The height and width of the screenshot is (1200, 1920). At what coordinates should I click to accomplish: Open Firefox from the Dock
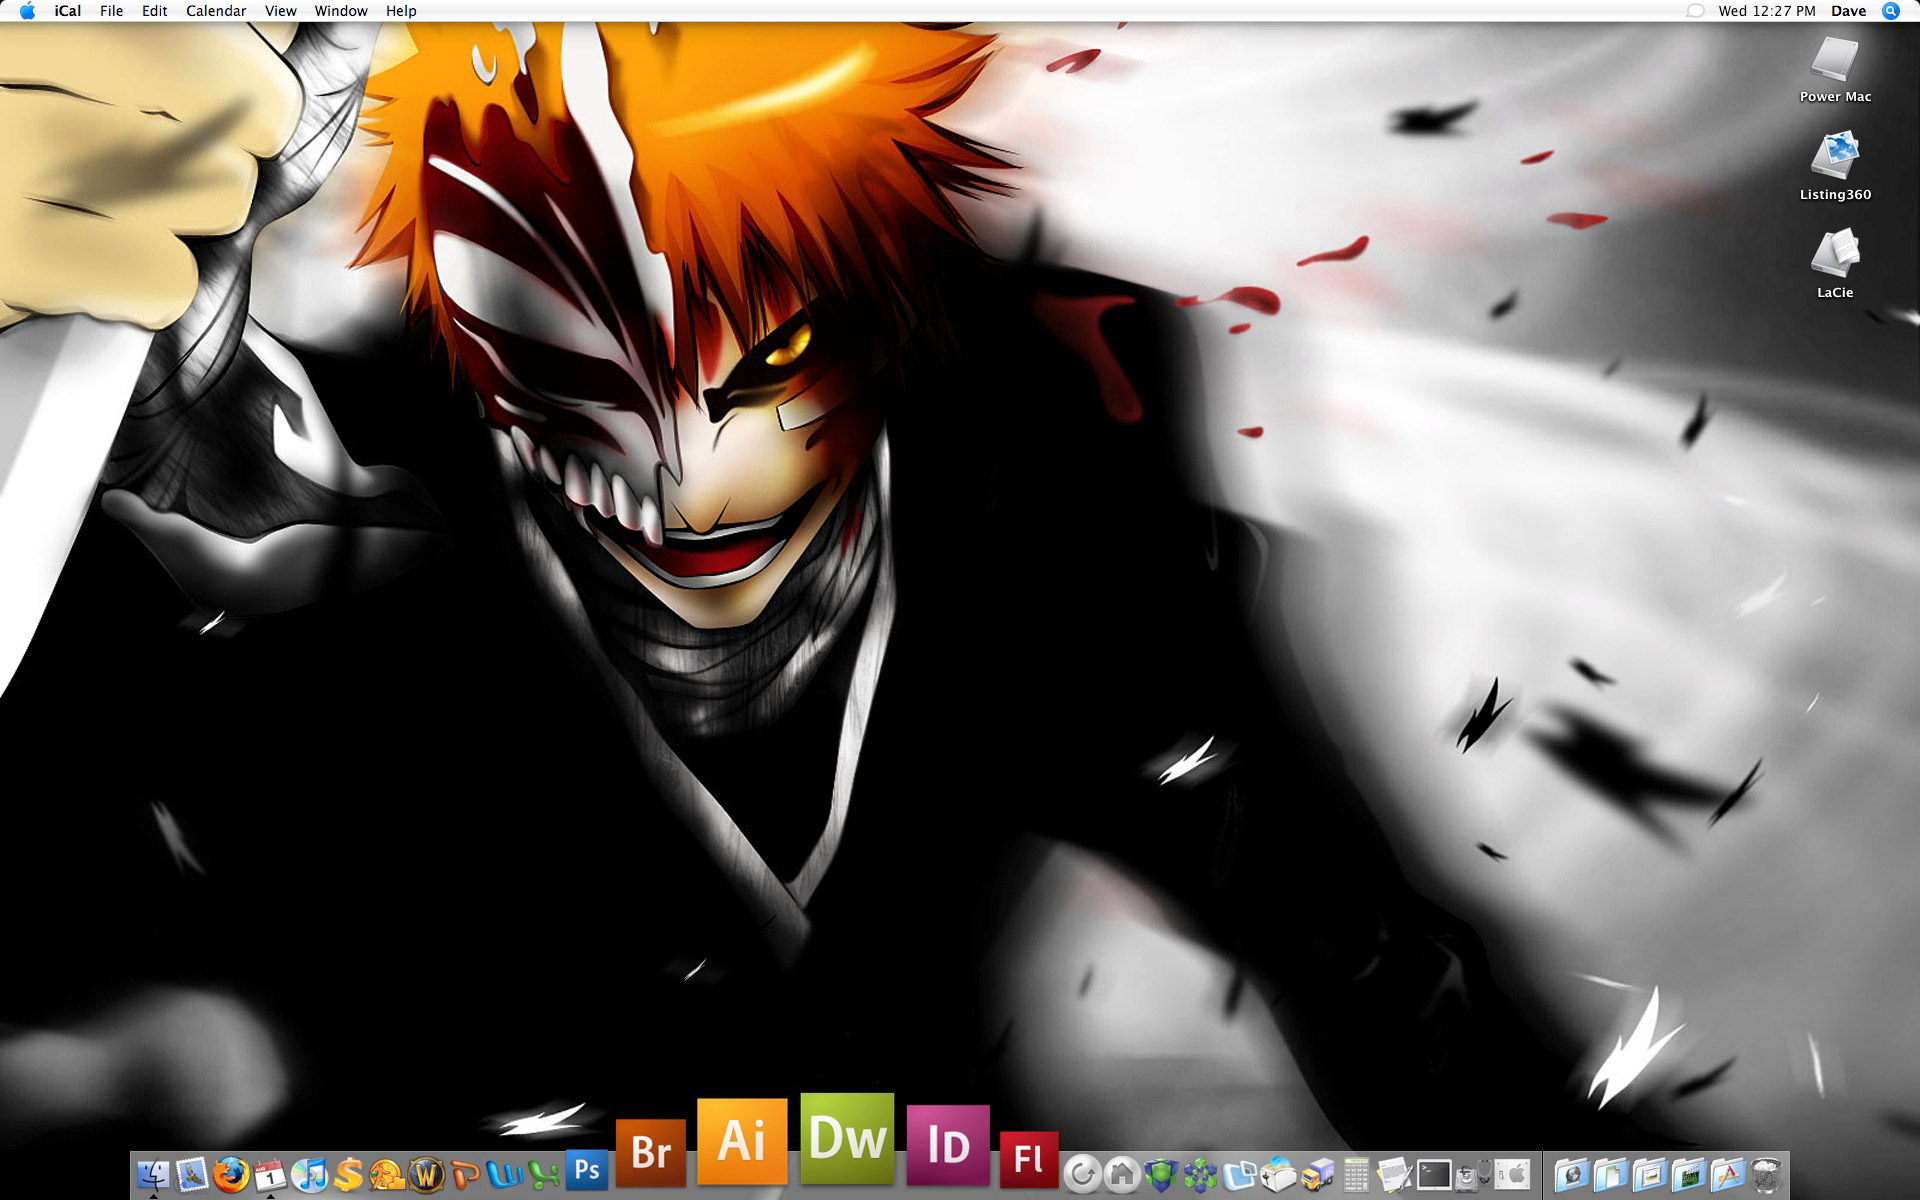click(x=231, y=1175)
